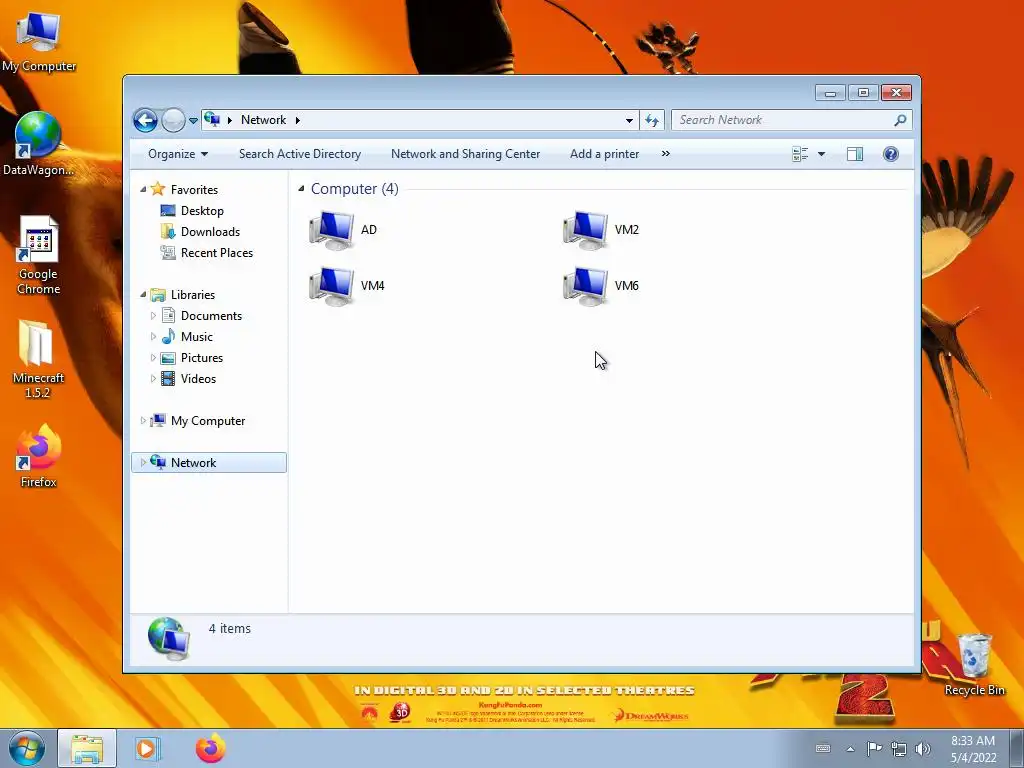Launch Firefox from the taskbar

tap(210, 748)
